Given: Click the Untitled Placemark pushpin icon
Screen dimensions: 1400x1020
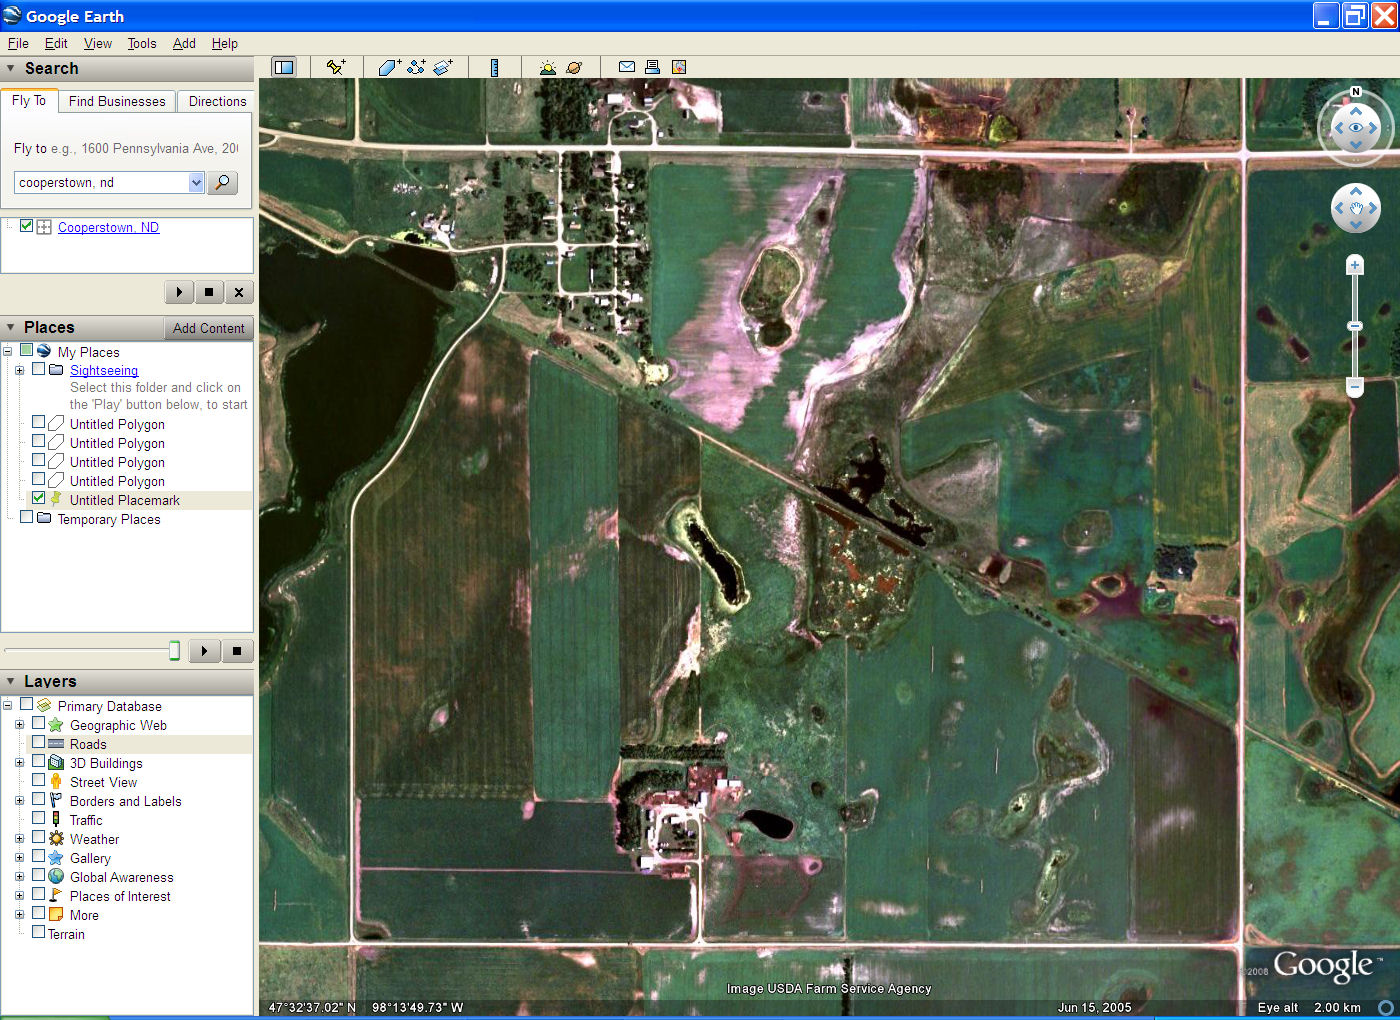Looking at the screenshot, I should [x=56, y=498].
